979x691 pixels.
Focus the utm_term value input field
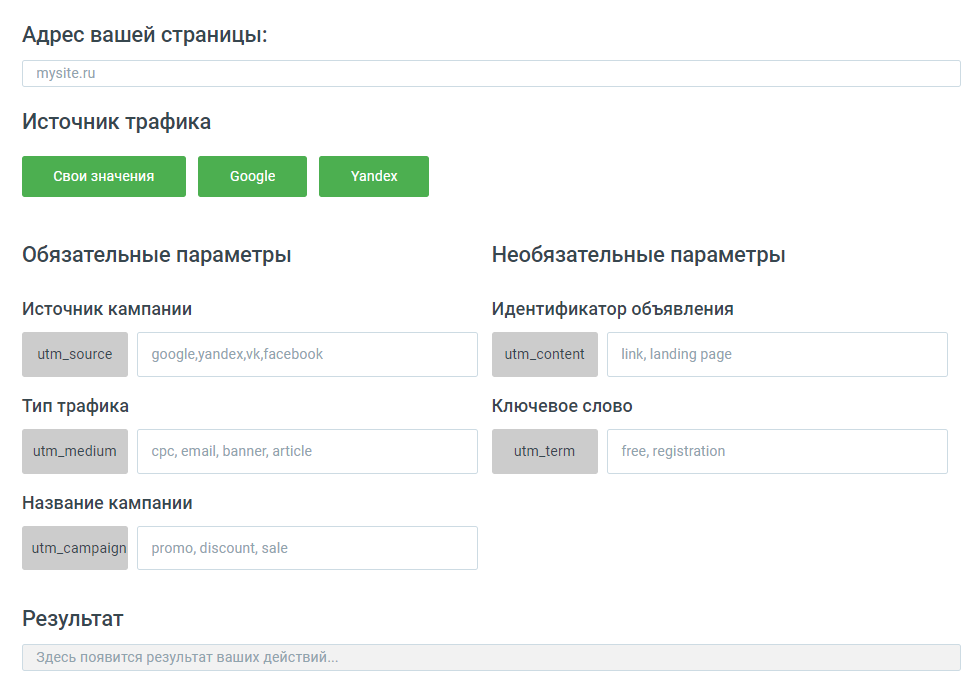pyautogui.click(x=777, y=451)
